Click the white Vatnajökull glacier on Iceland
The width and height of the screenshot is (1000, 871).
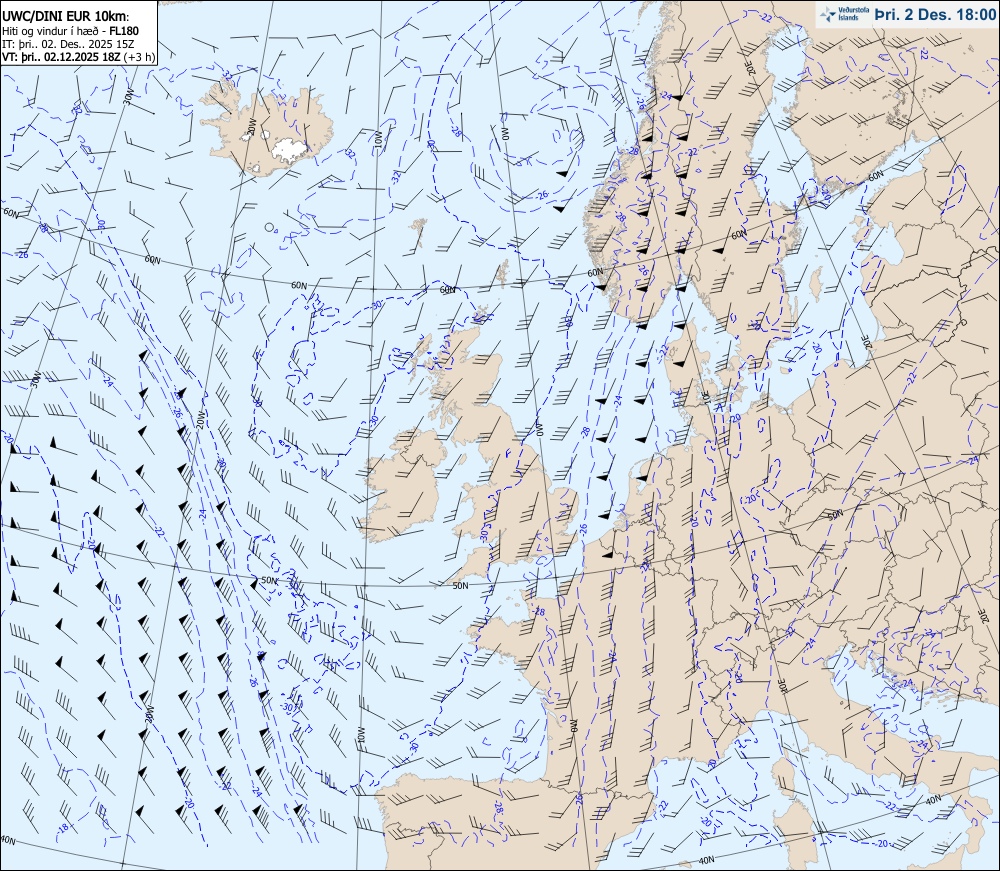(290, 150)
